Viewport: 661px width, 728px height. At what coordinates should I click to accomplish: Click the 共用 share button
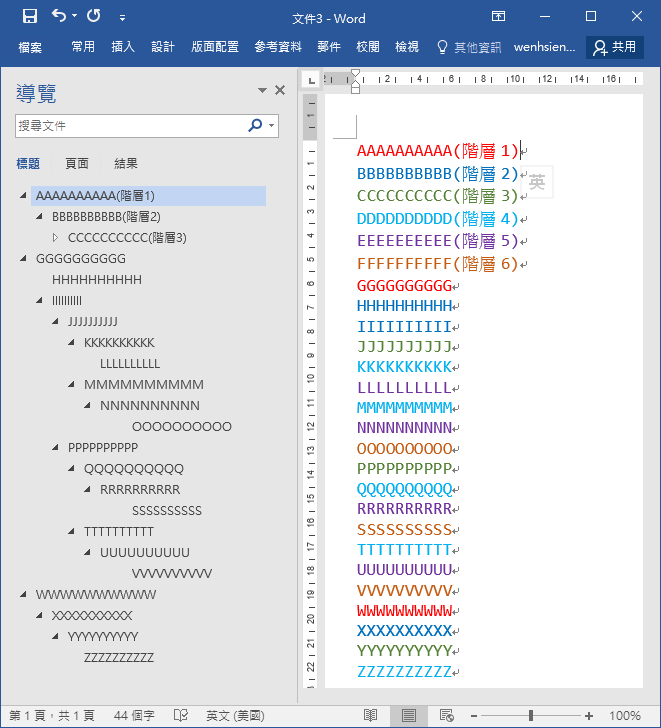(615, 47)
